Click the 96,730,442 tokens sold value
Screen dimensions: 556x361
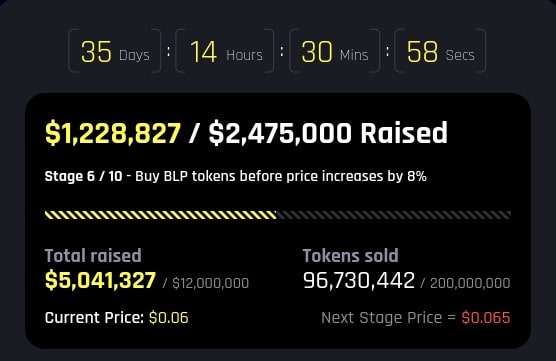(359, 281)
